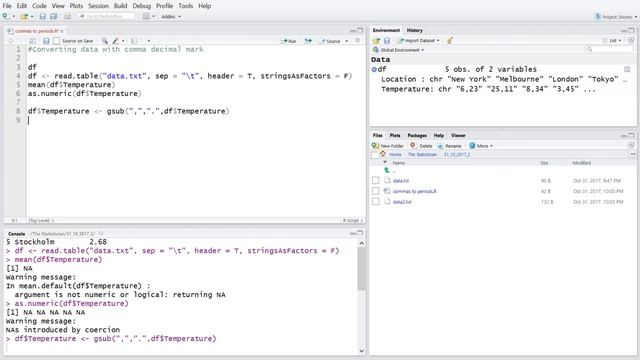Open the Source button dropdown arrow
The height and width of the screenshot is (360, 640).
[x=347, y=41]
